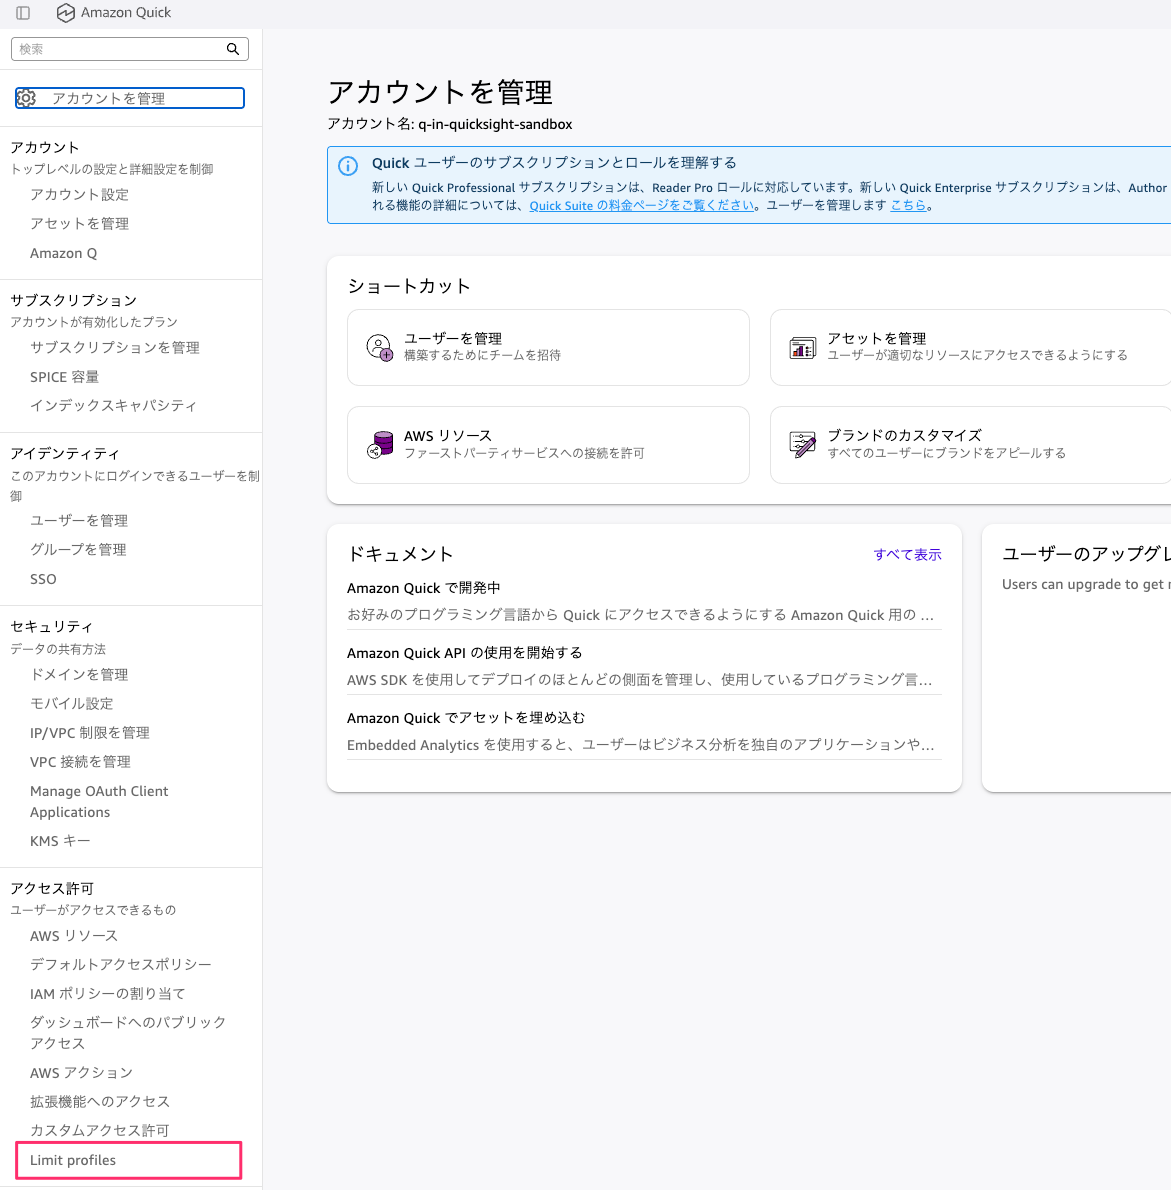1171x1190 pixels.
Task: Click the ユーザーを管理 shortcut user icon
Action: click(379, 348)
